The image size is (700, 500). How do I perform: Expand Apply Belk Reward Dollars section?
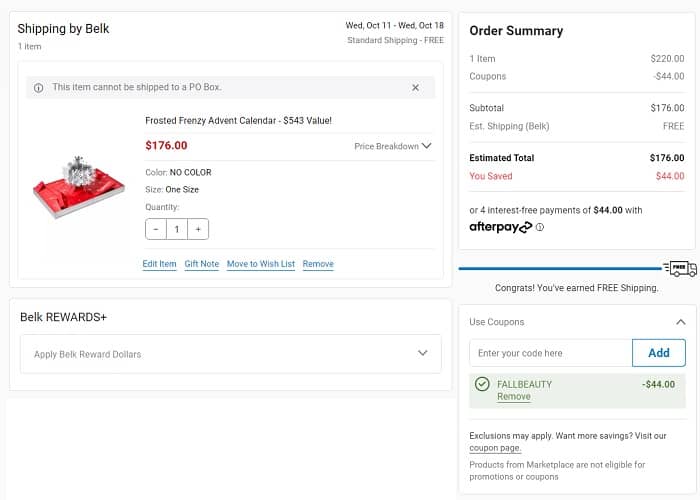coord(230,354)
